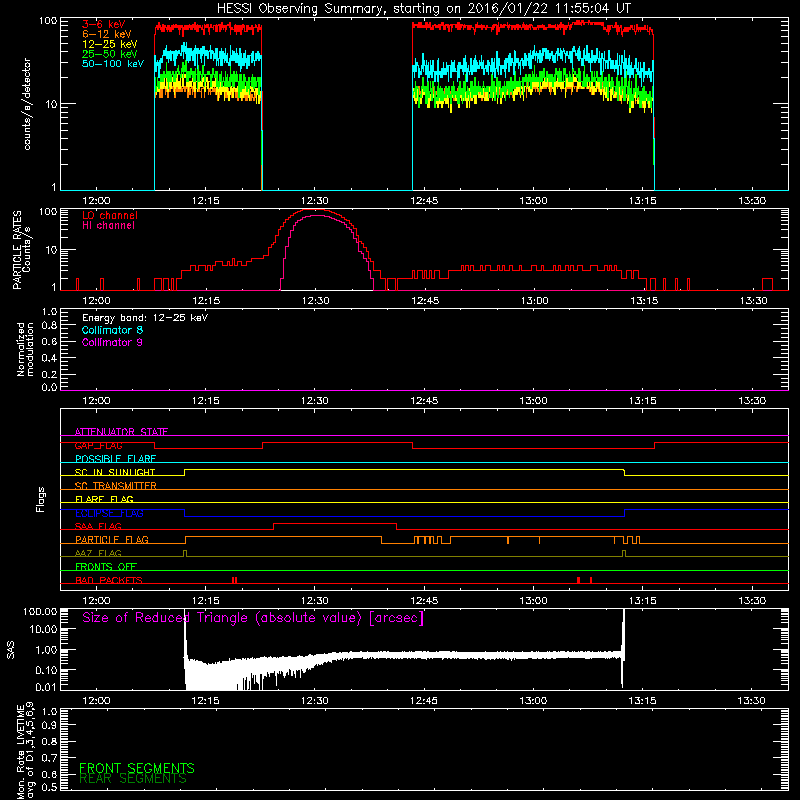Select the Collimator 8 legend label
This screenshot has width=800, height=800.
(x=112, y=330)
